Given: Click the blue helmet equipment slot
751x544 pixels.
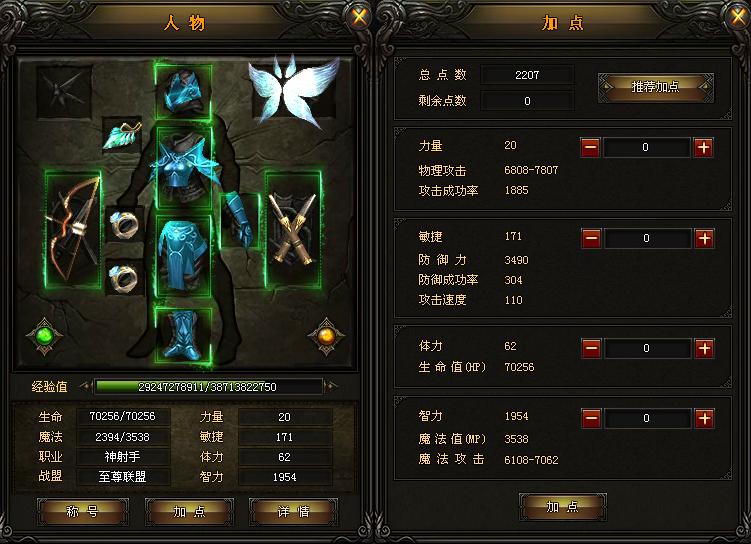Looking at the screenshot, I should pyautogui.click(x=183, y=91).
